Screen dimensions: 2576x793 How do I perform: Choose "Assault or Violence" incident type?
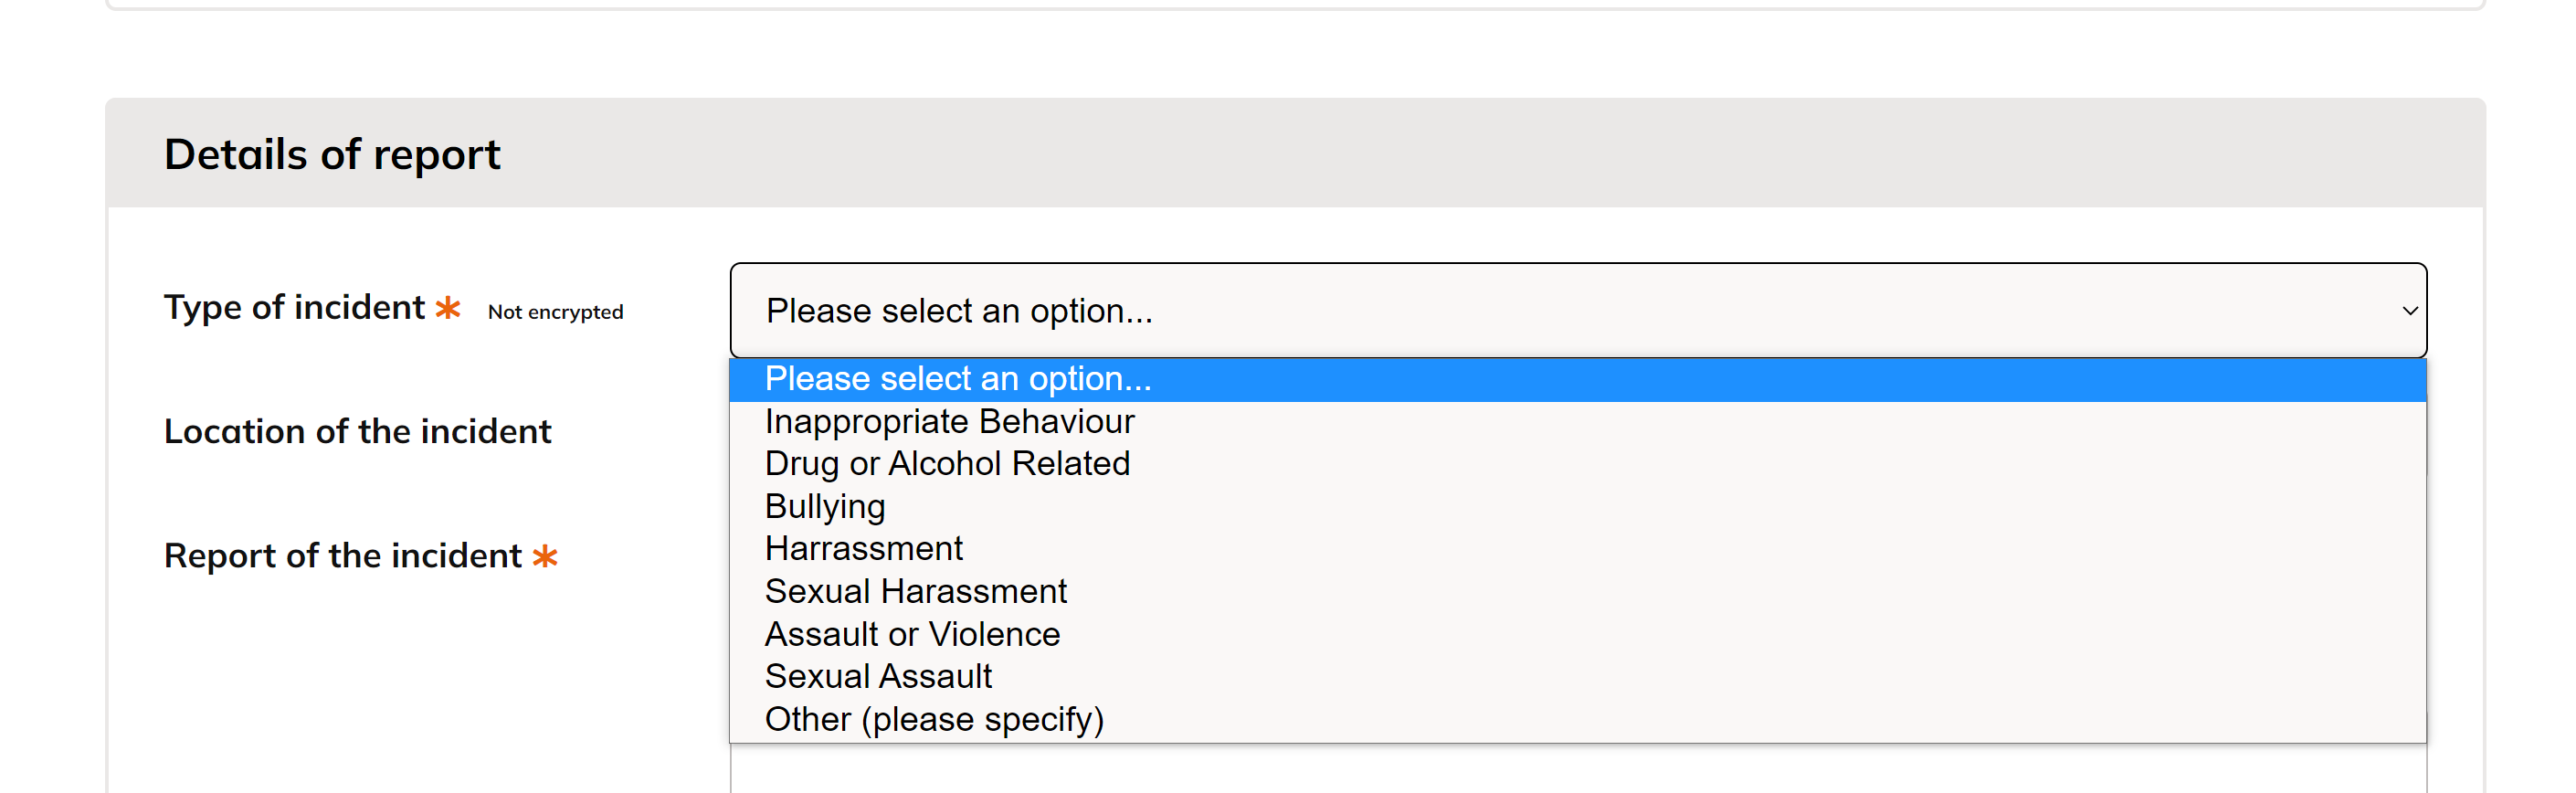click(912, 633)
